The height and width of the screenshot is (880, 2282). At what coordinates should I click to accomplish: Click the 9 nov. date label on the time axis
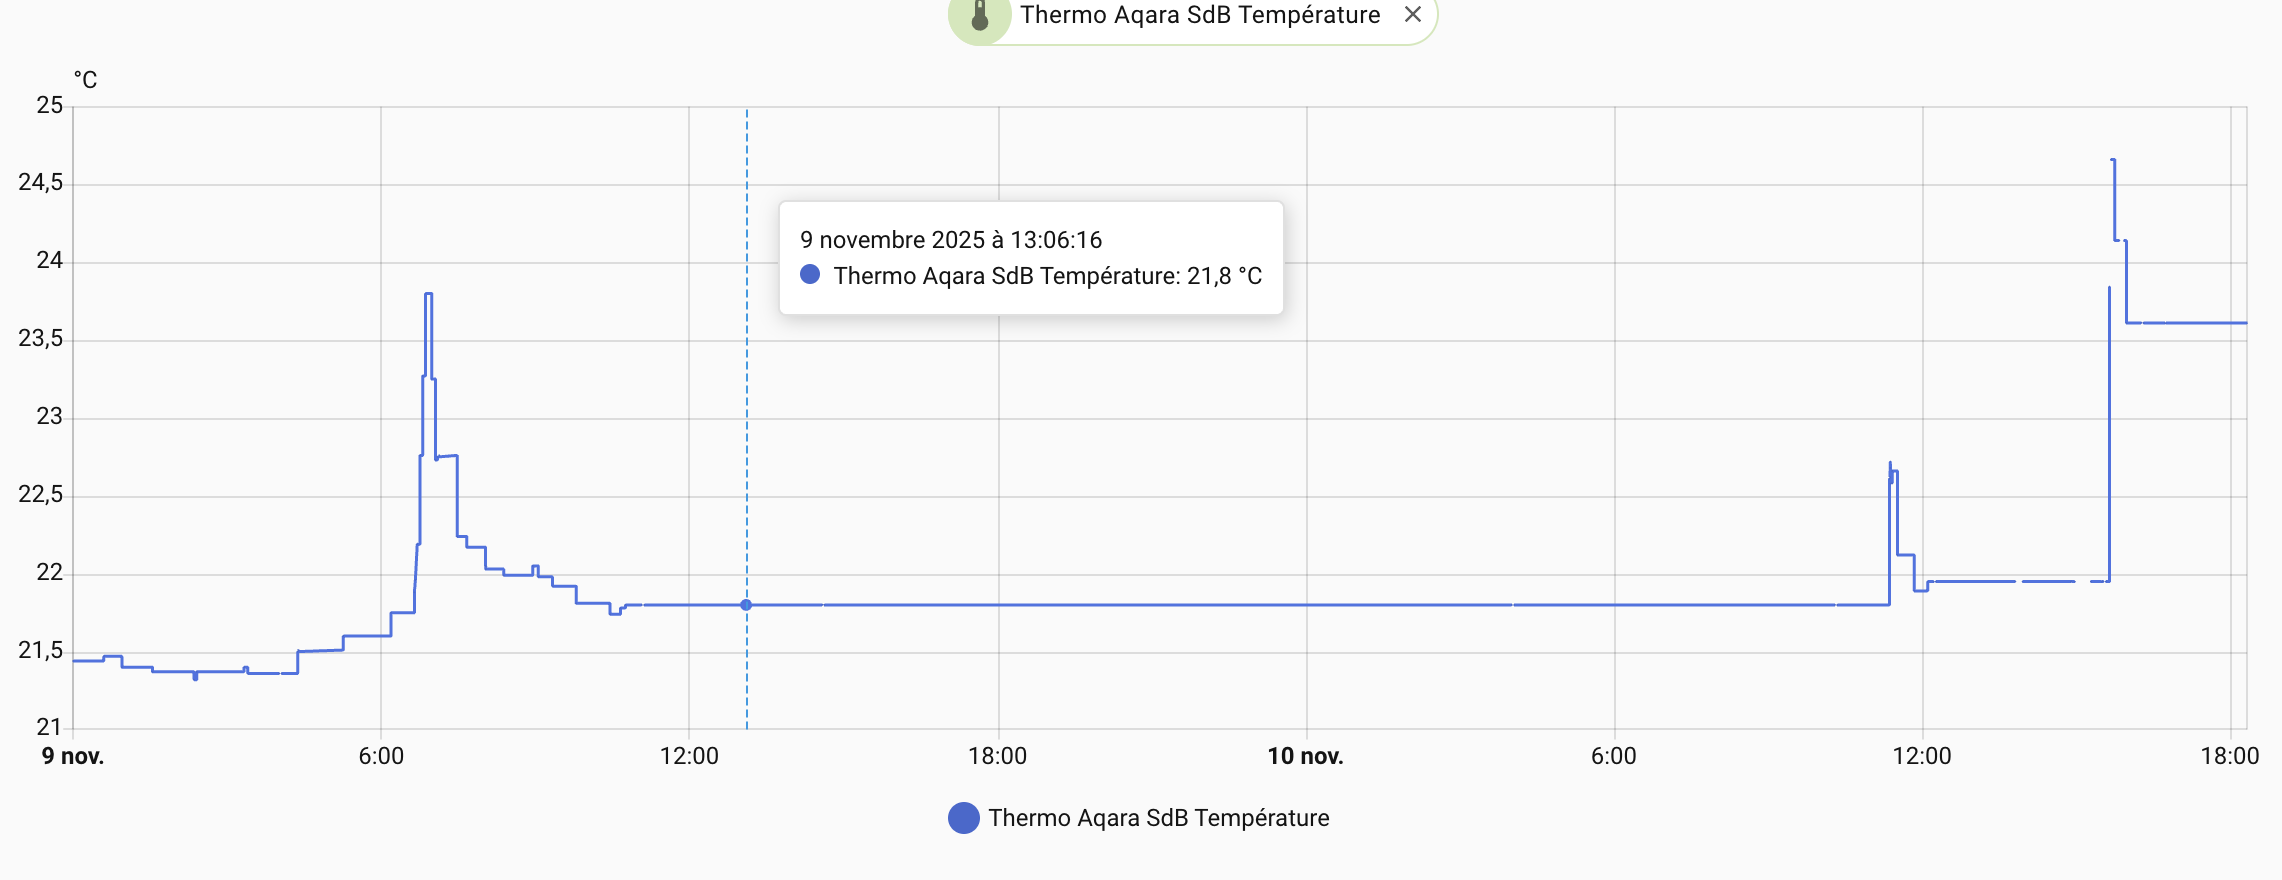coord(73,756)
